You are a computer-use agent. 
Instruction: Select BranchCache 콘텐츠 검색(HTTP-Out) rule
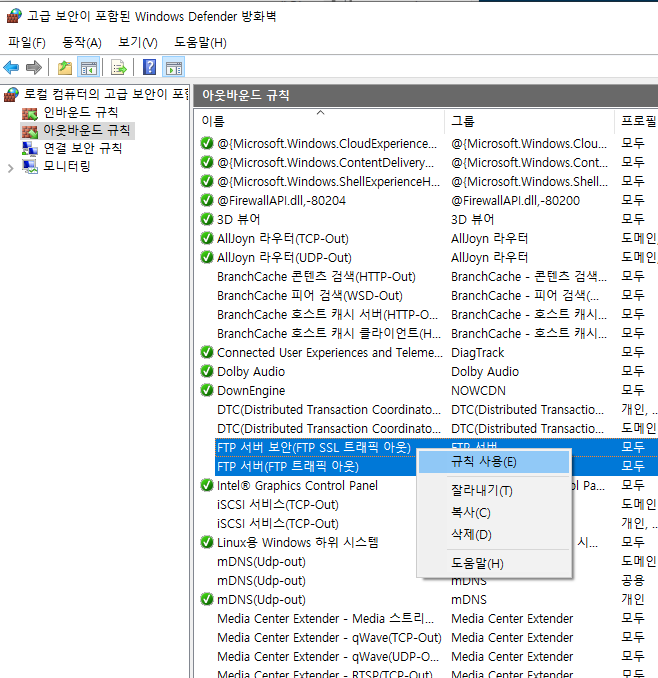(x=316, y=276)
